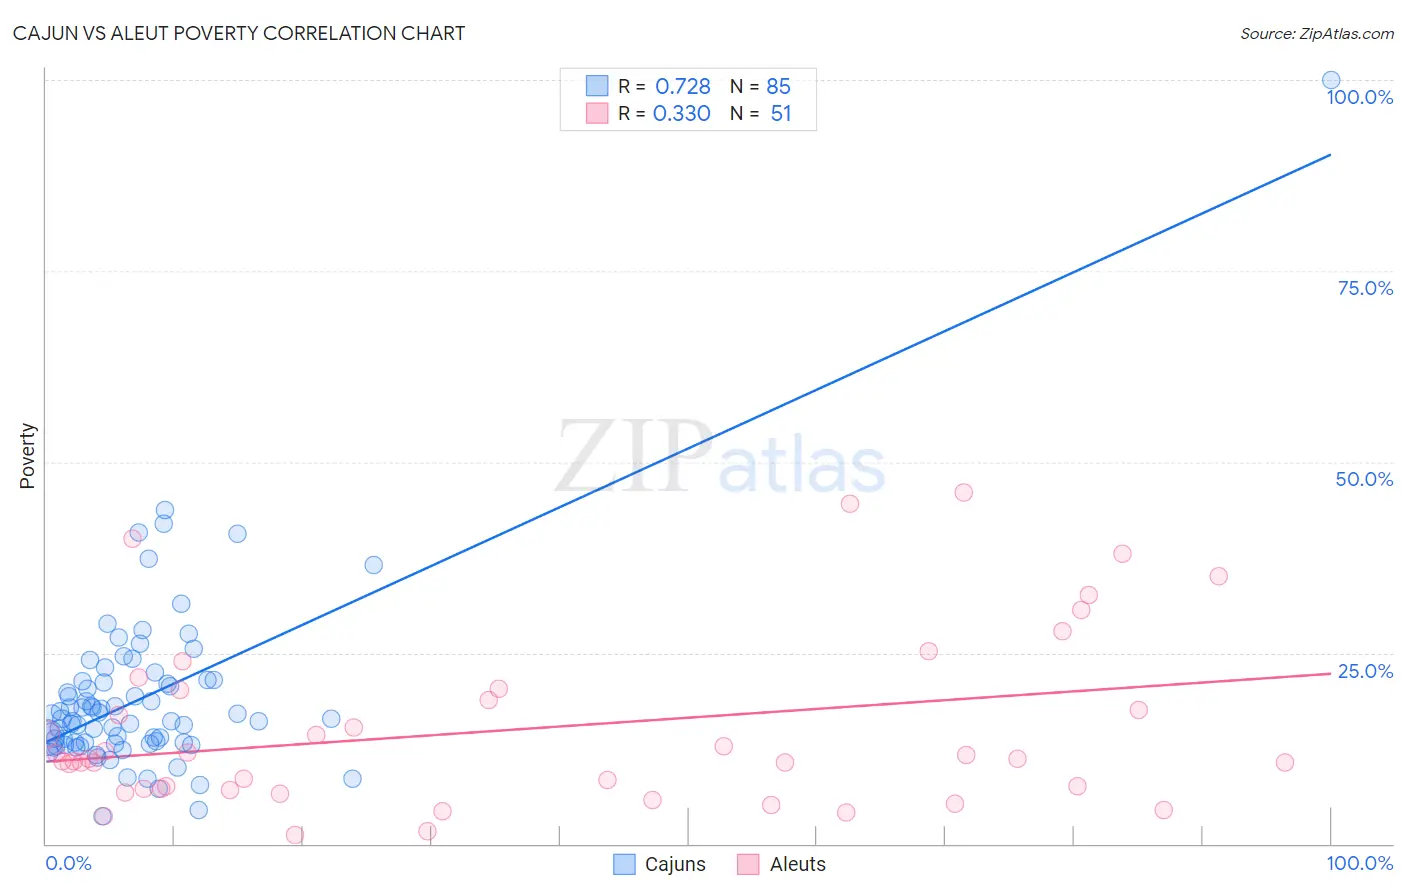
Task: Click the chart title Cajun vs Aleut Poverty
Action: click(x=239, y=33)
